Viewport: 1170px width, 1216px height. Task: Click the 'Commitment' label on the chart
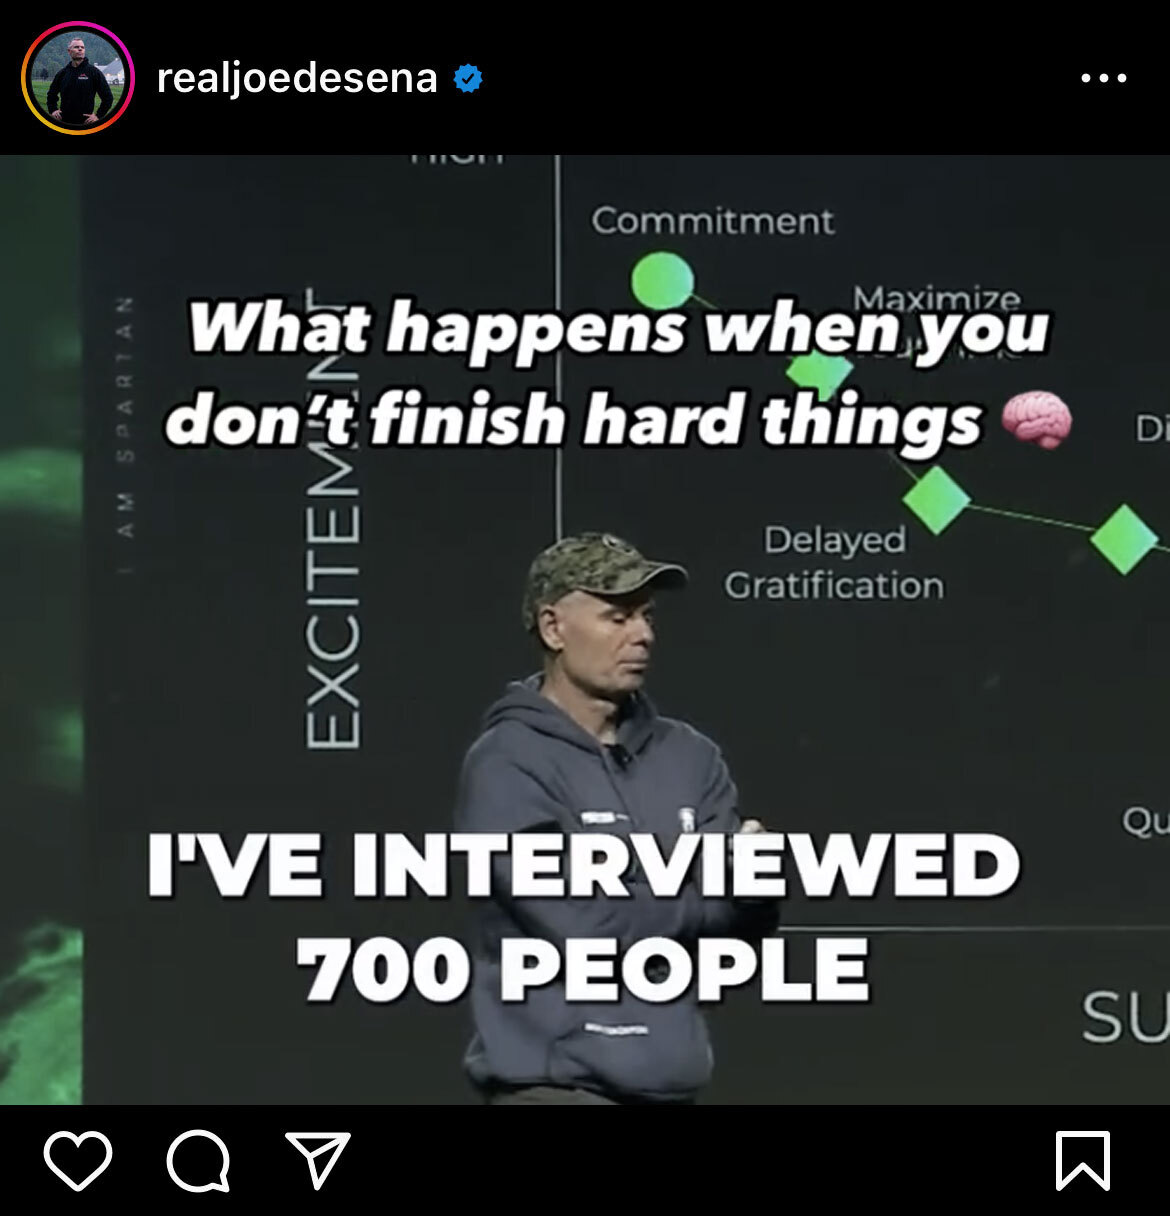point(712,221)
